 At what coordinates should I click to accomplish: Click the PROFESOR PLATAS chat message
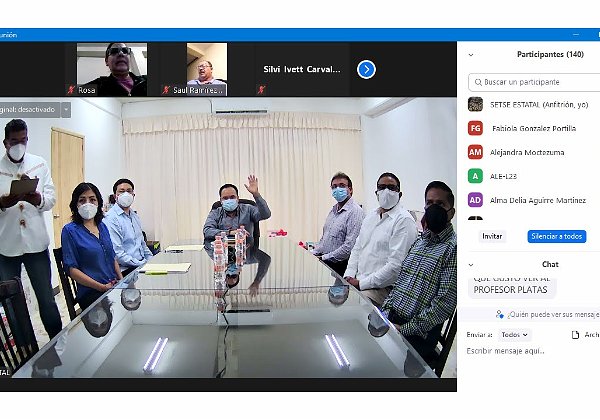(512, 287)
